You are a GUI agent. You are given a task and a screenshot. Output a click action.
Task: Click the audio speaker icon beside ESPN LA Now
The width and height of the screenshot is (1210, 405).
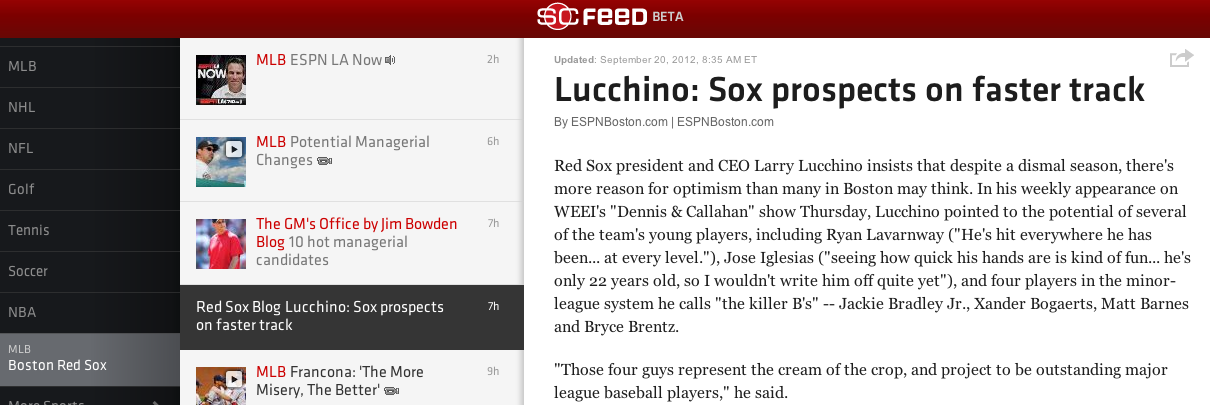tap(391, 60)
